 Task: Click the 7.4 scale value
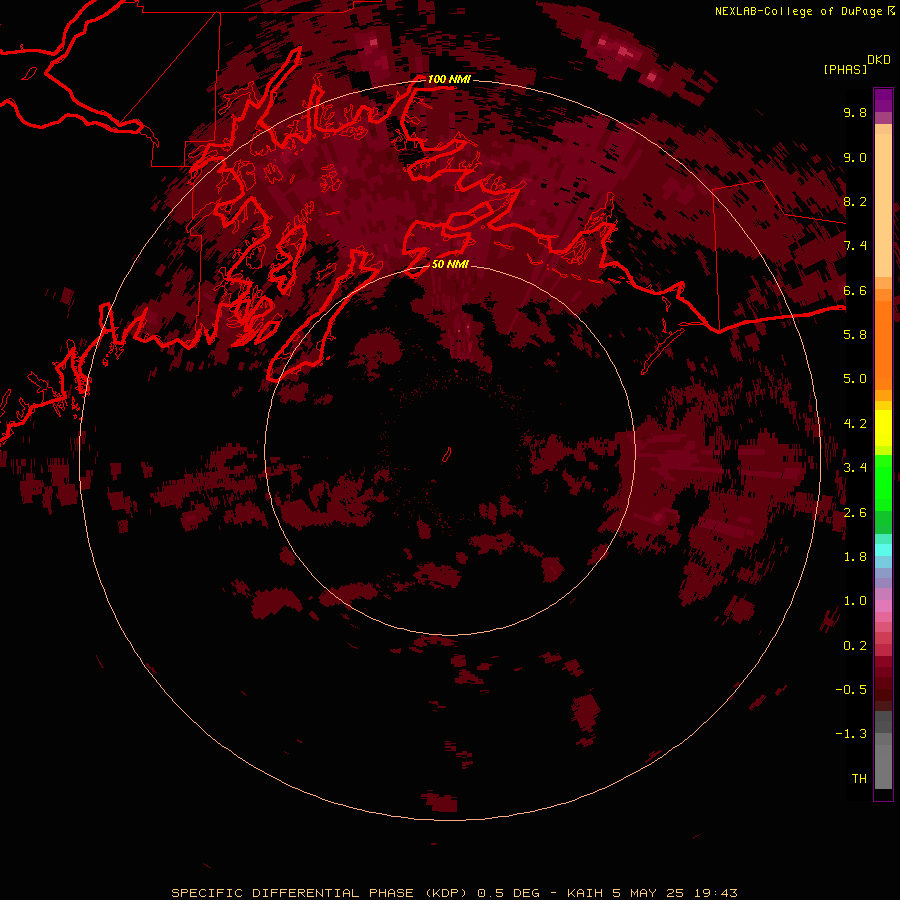click(855, 246)
